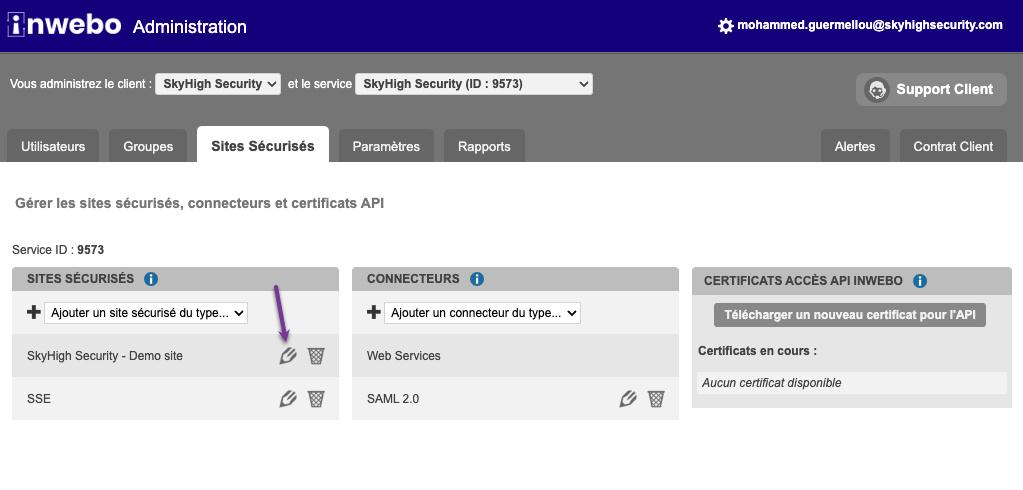This screenshot has width=1023, height=490.
Task: Open 'Ajouter un site sécurisé du type' dropdown
Action: (x=146, y=313)
